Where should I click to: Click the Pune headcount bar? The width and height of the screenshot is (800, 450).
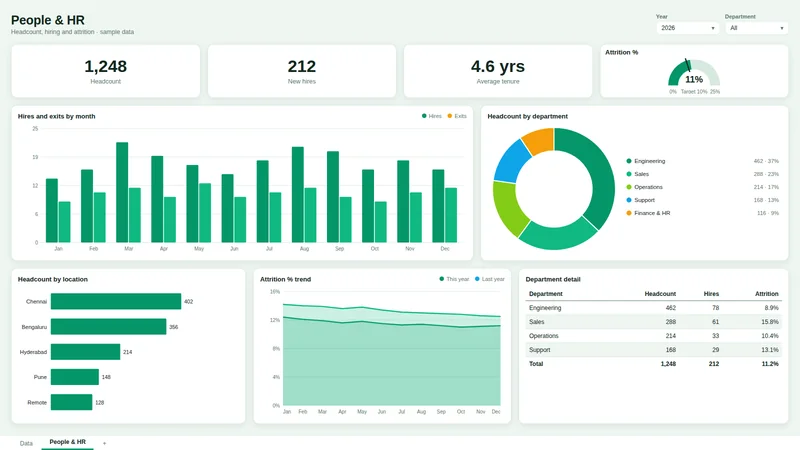coord(75,377)
